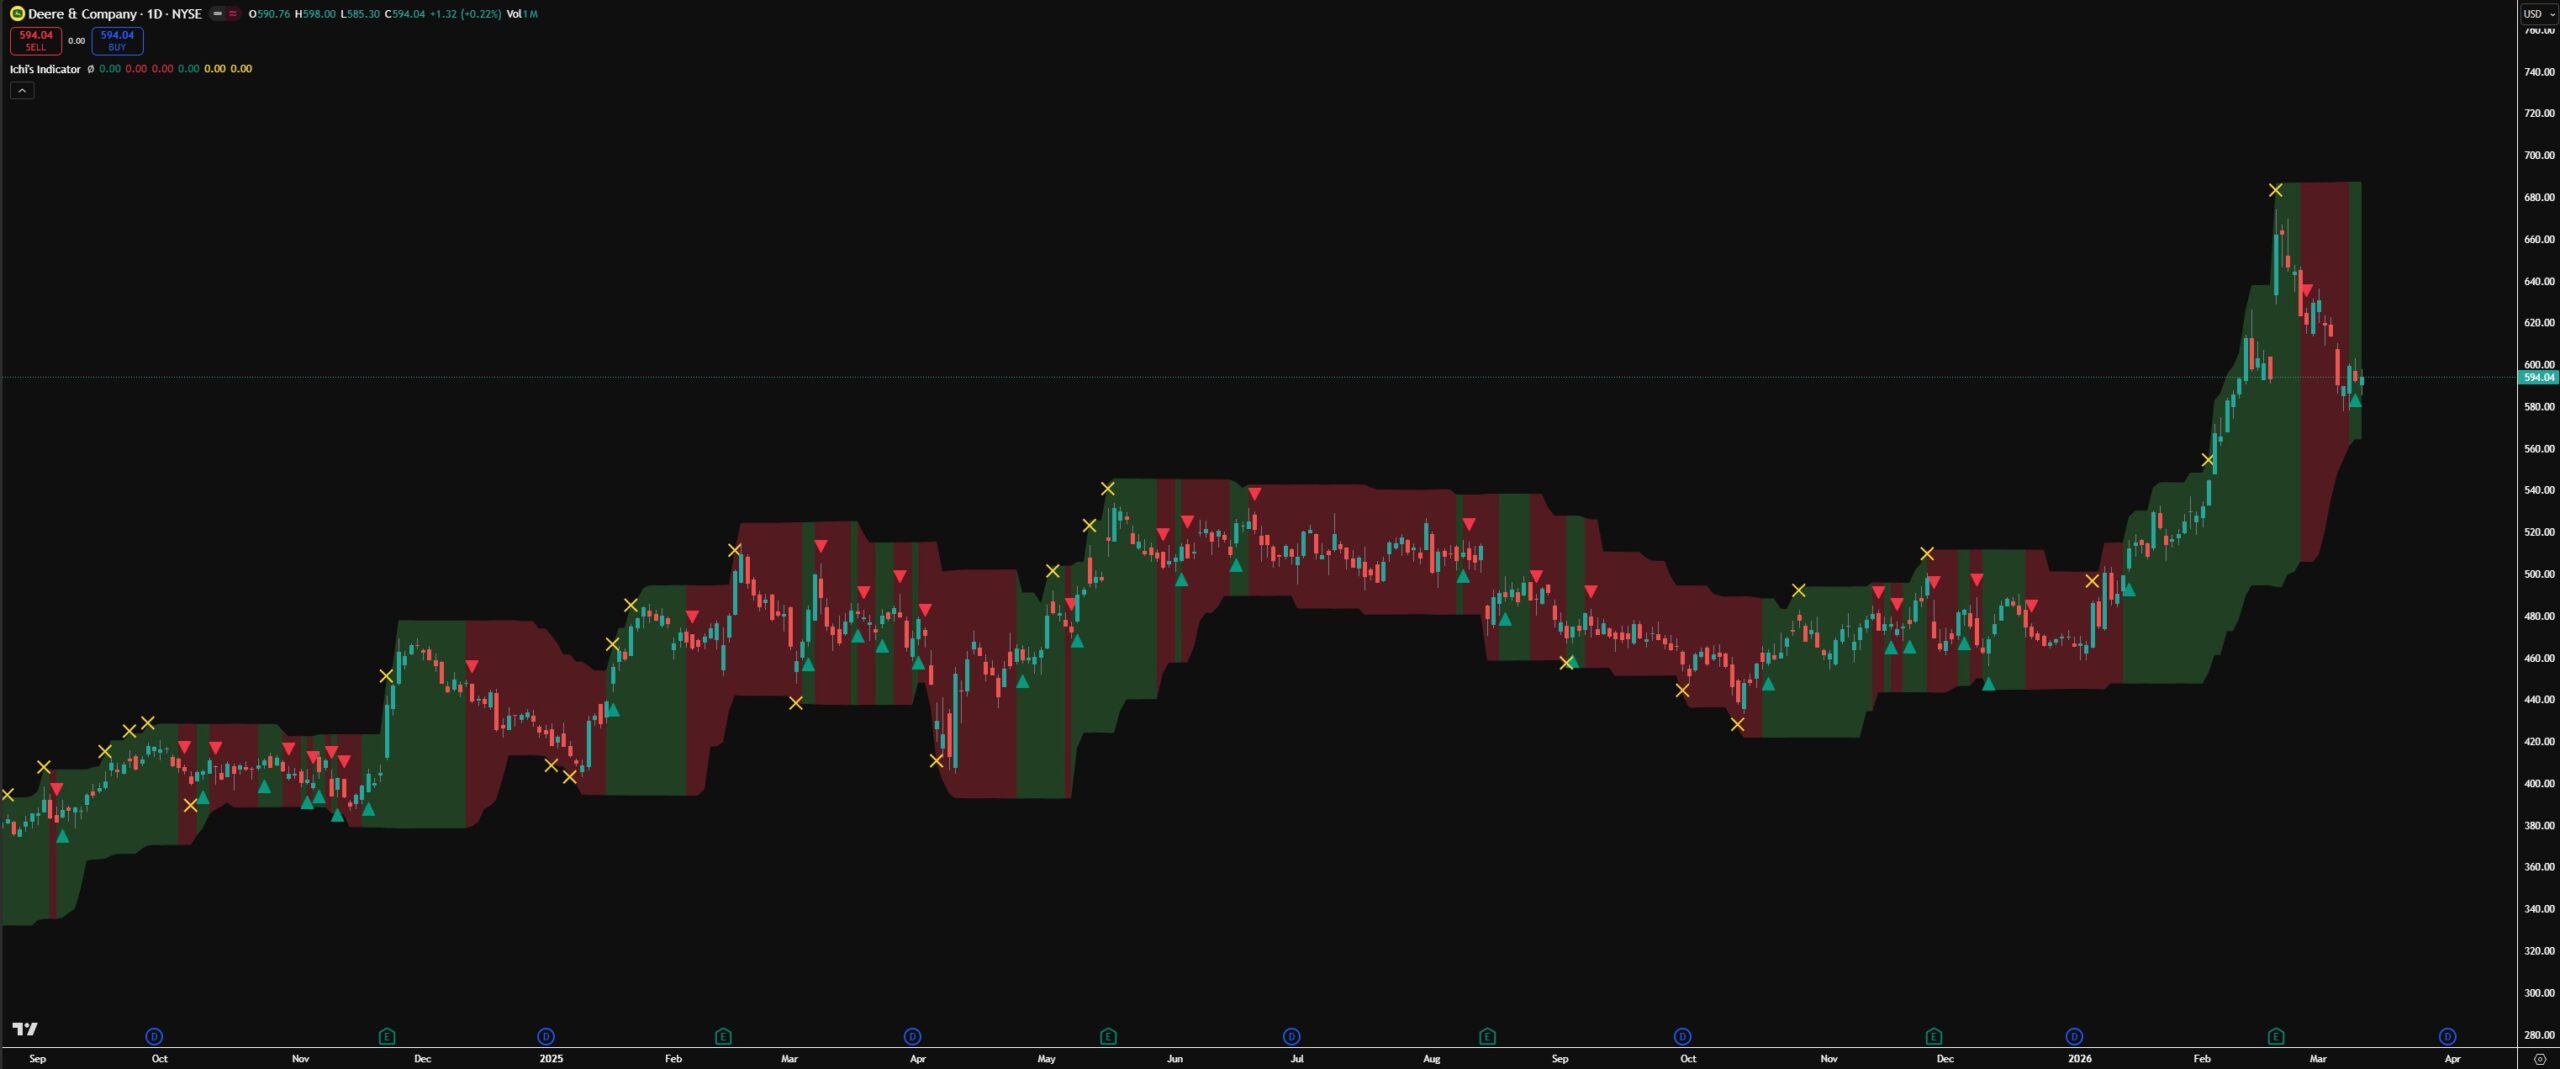This screenshot has height=1069, width=2560.
Task: Toggle the red wave switch in the title row
Action: (x=233, y=14)
